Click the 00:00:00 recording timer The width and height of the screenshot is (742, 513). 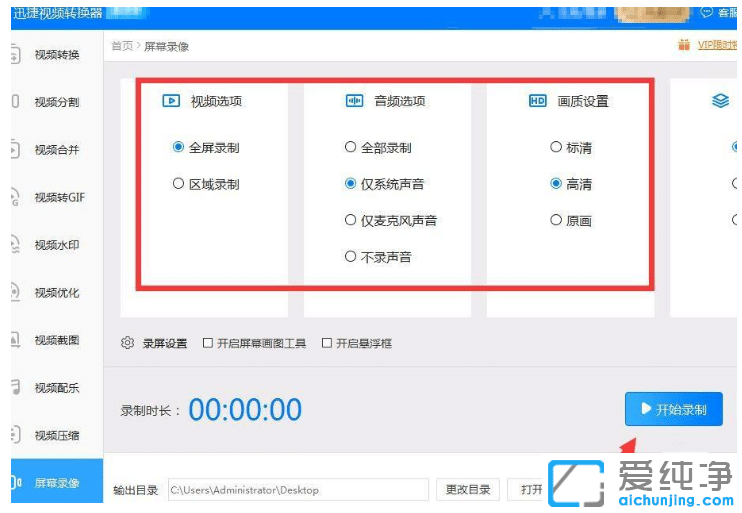[245, 409]
